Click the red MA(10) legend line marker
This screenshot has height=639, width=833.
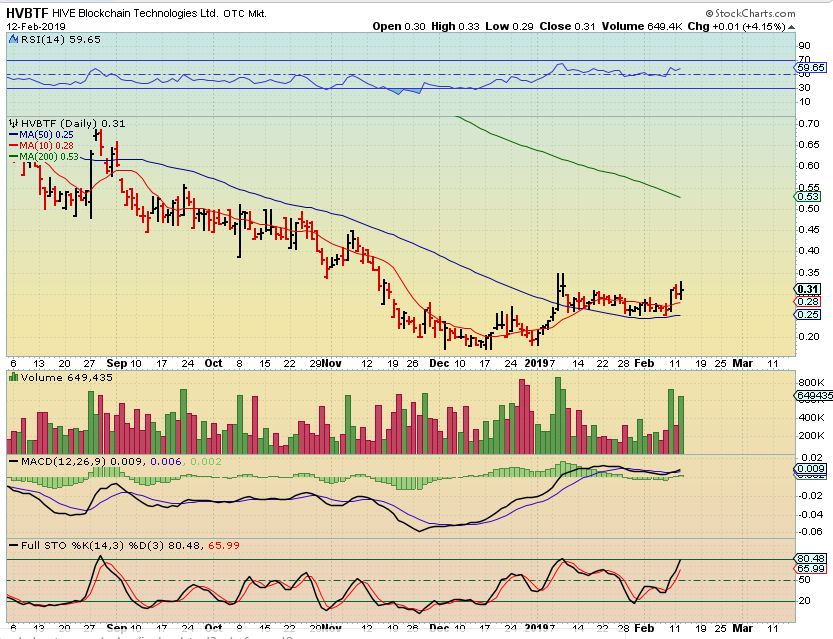tap(14, 146)
